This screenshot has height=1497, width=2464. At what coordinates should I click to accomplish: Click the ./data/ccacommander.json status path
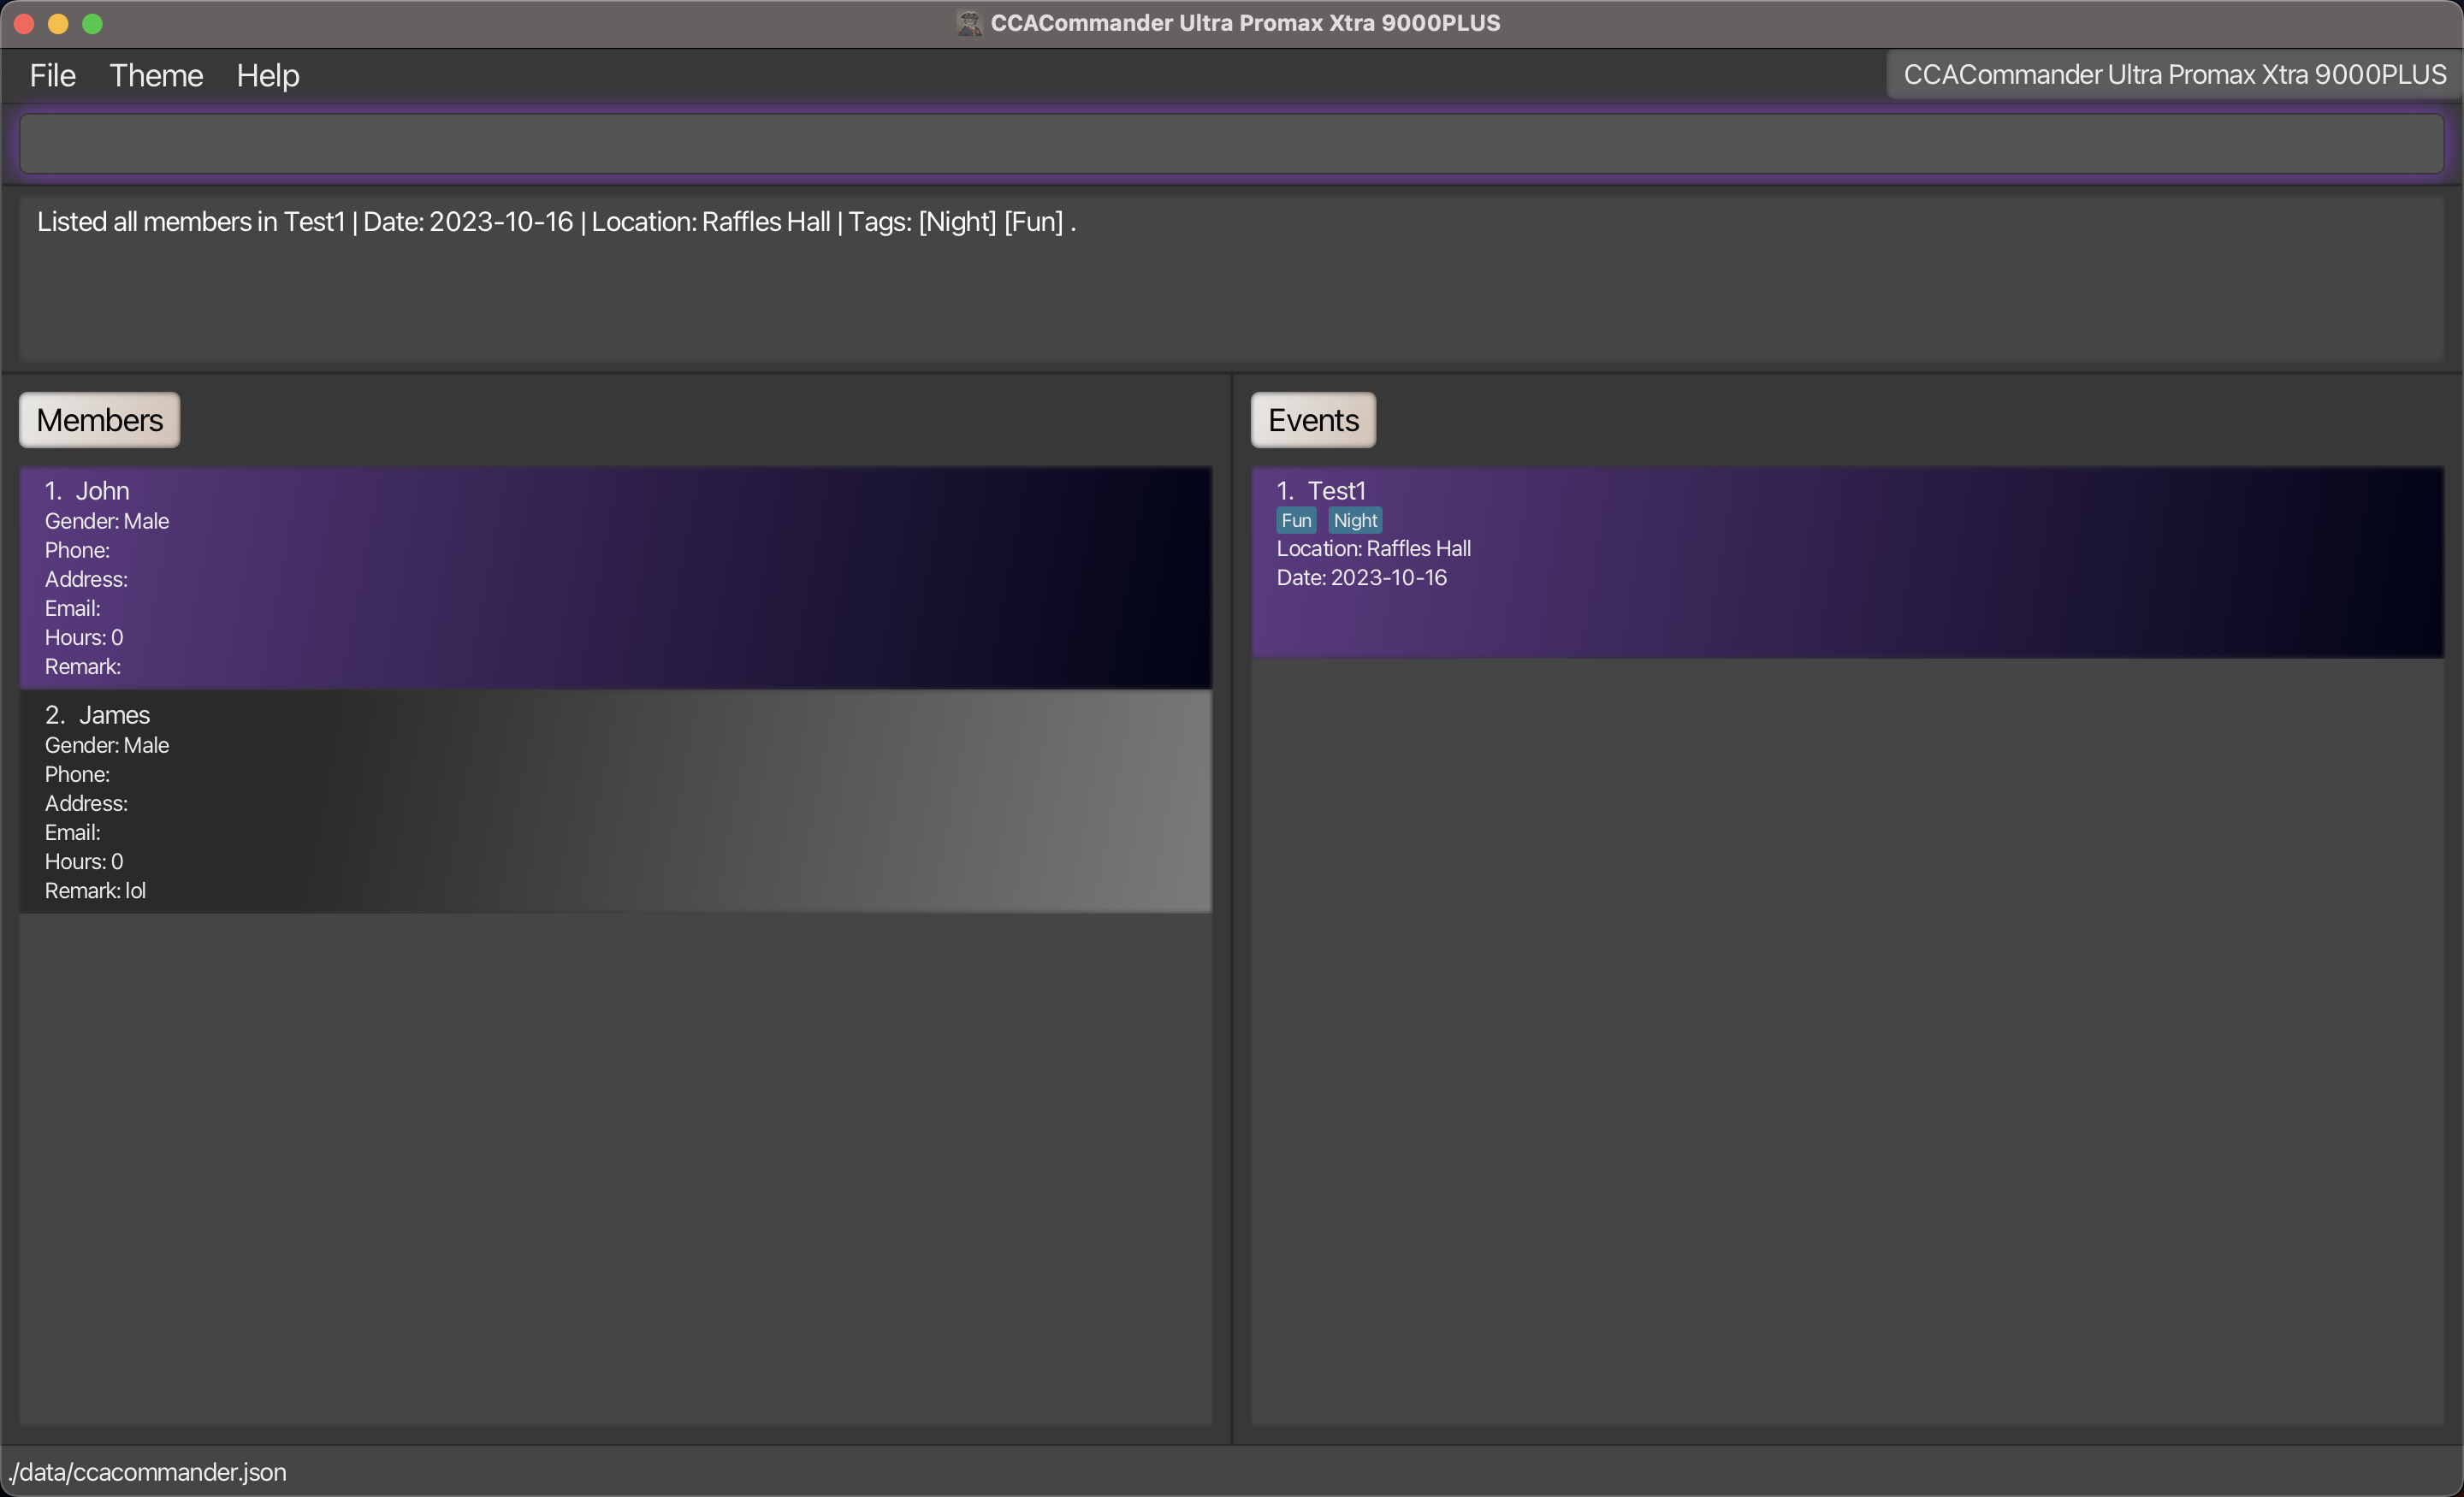(x=148, y=1472)
